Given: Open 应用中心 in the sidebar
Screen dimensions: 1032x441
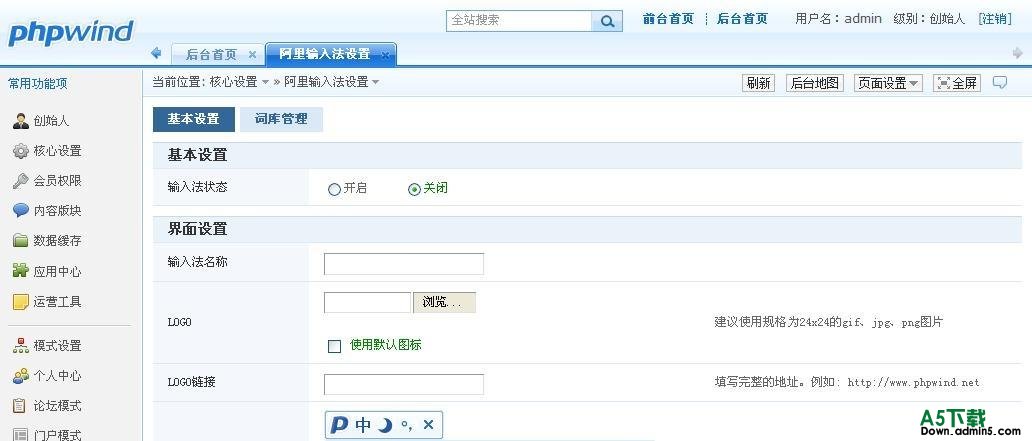Looking at the screenshot, I should click(58, 272).
